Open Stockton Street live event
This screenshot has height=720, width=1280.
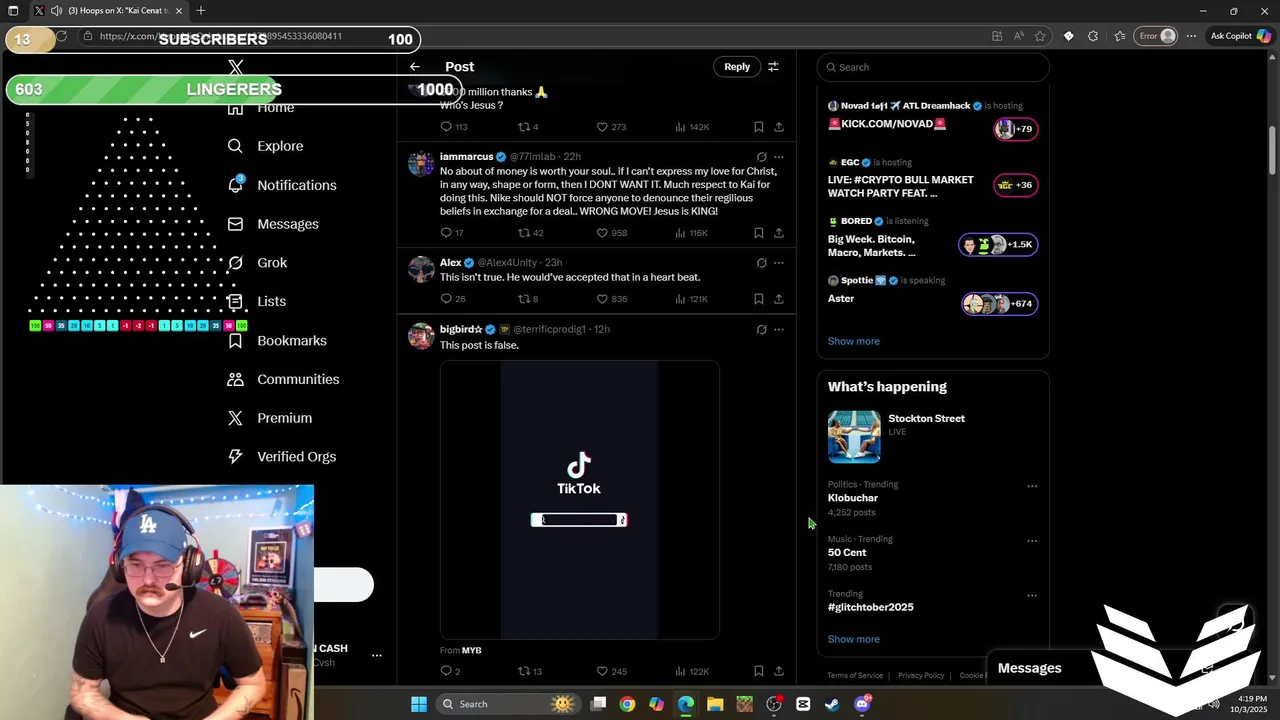(933, 436)
